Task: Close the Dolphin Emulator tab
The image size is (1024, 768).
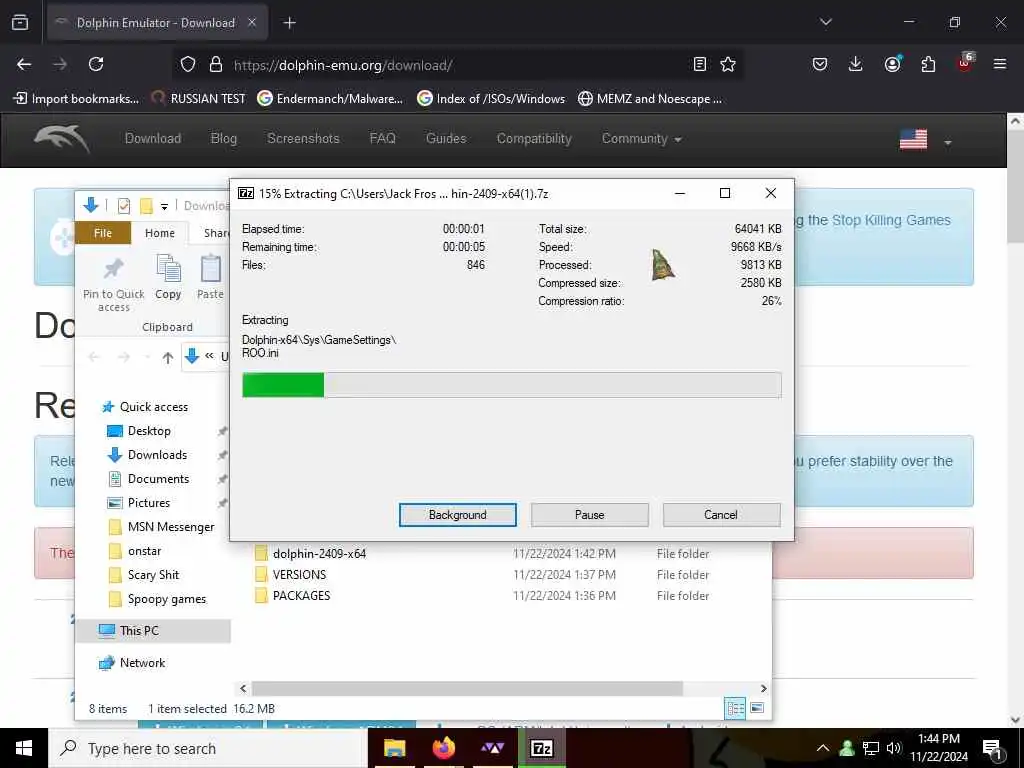Action: tap(252, 23)
